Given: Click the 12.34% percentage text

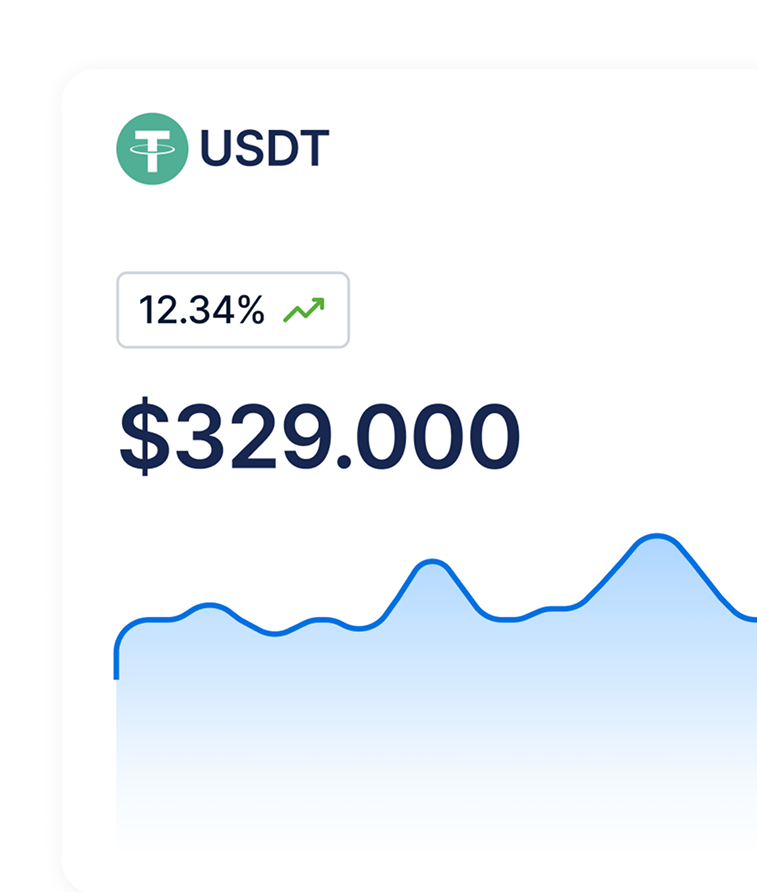Looking at the screenshot, I should click(201, 311).
